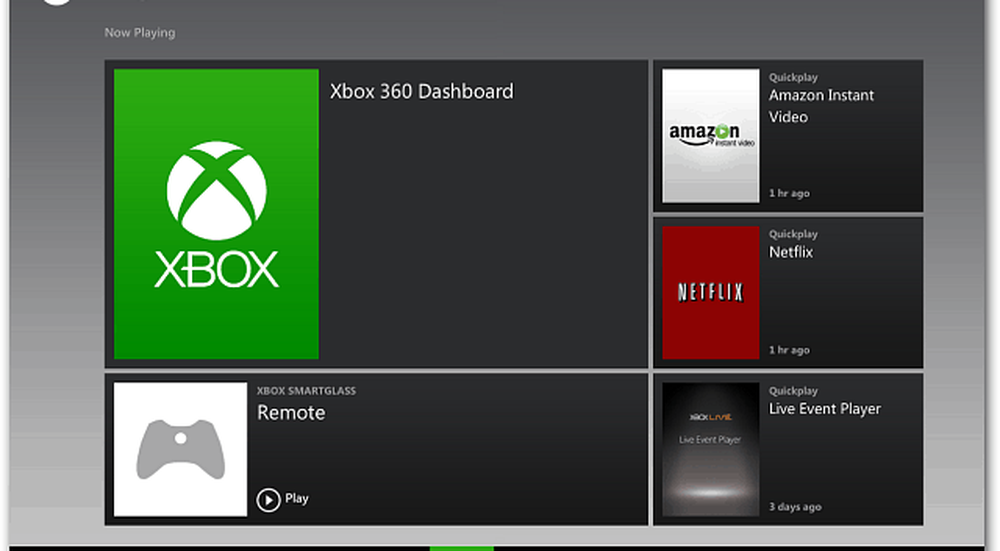This screenshot has width=1000, height=551.
Task: Open the Xbox 360 Dashboard title
Action: click(421, 91)
